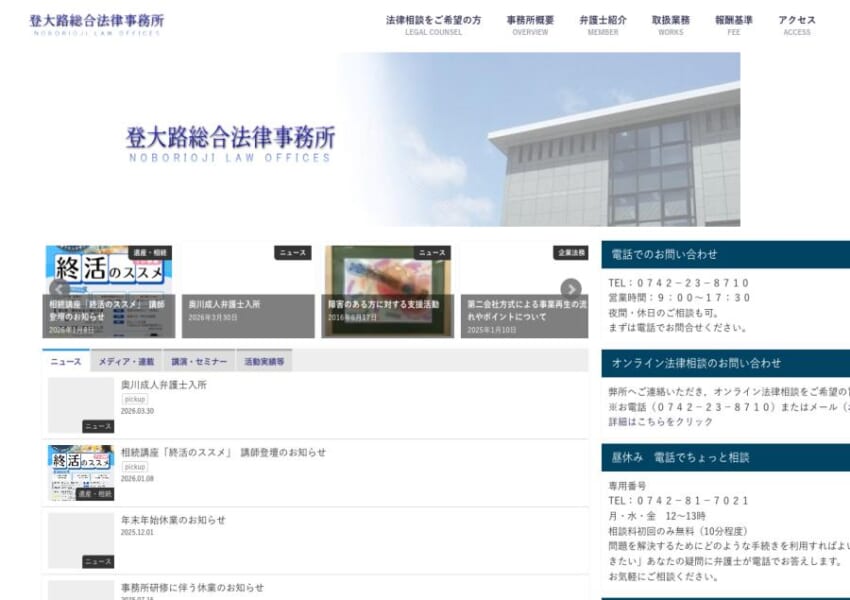The width and height of the screenshot is (850, 600).
Task: Open 事務所概要 OVERVIEW menu
Action: pos(530,25)
